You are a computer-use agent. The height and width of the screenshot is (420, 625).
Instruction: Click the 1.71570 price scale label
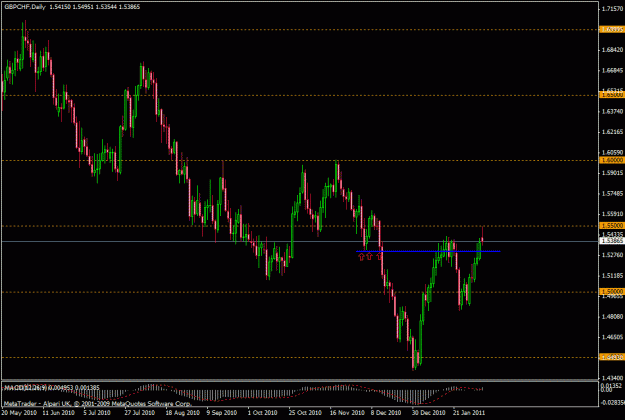pos(613,8)
